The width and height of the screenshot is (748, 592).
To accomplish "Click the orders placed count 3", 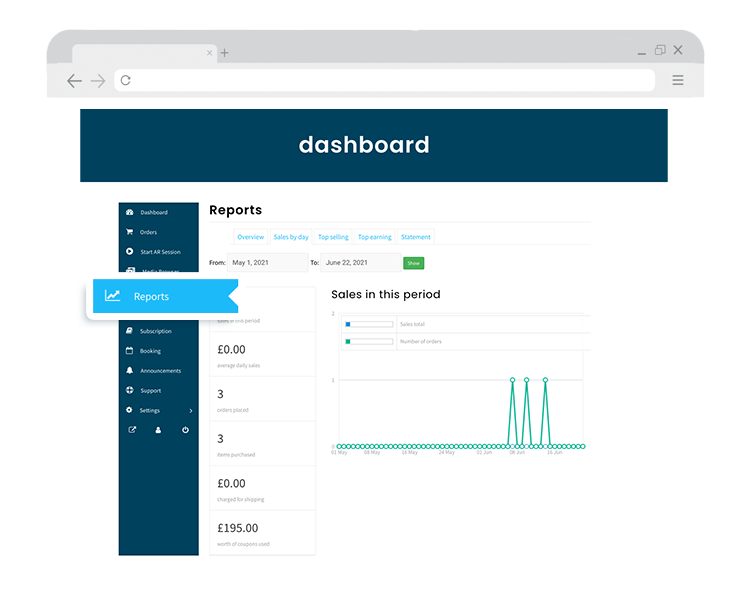I will (x=220, y=395).
